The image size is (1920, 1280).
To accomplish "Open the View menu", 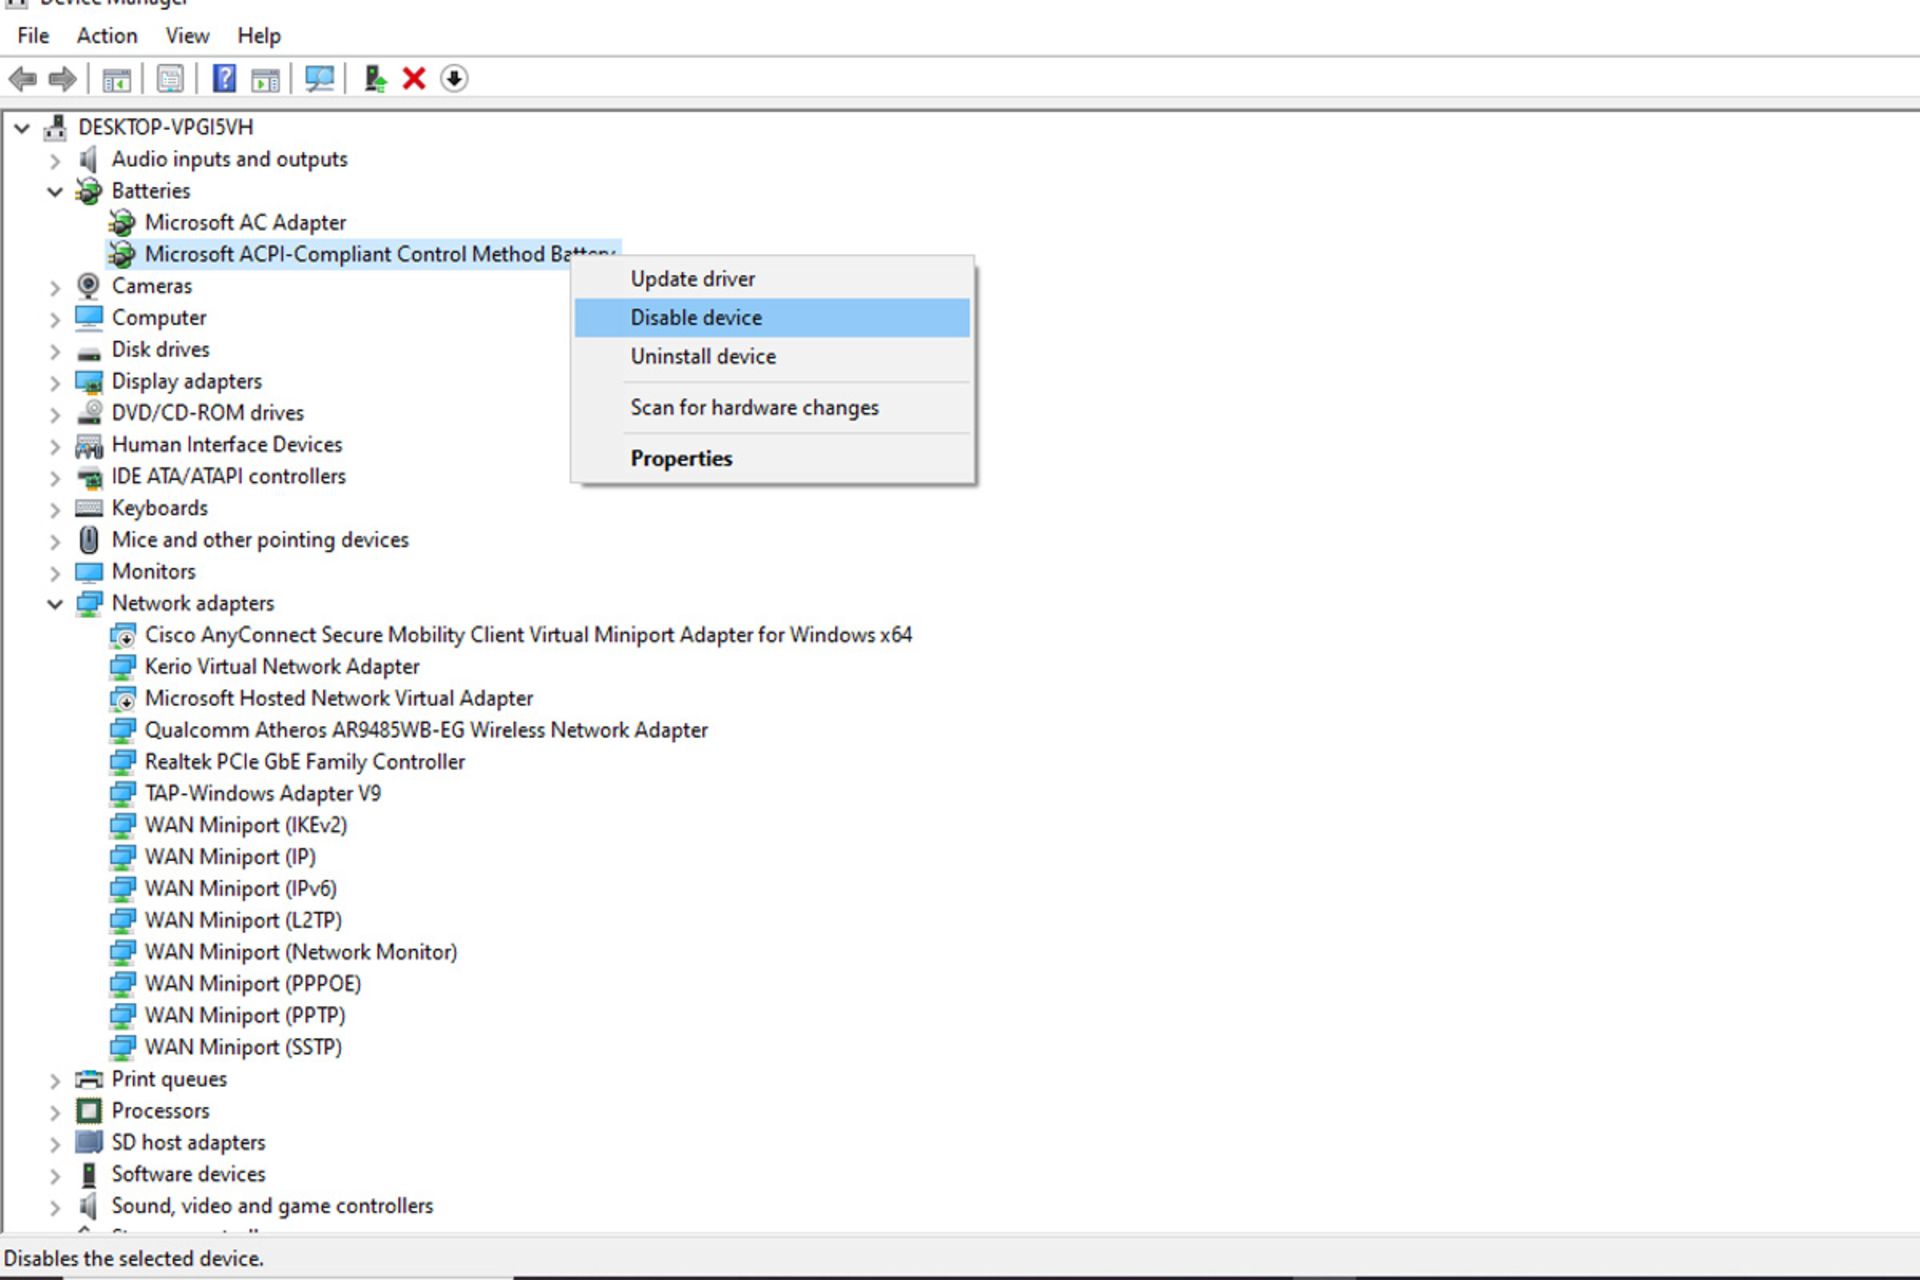I will (187, 36).
